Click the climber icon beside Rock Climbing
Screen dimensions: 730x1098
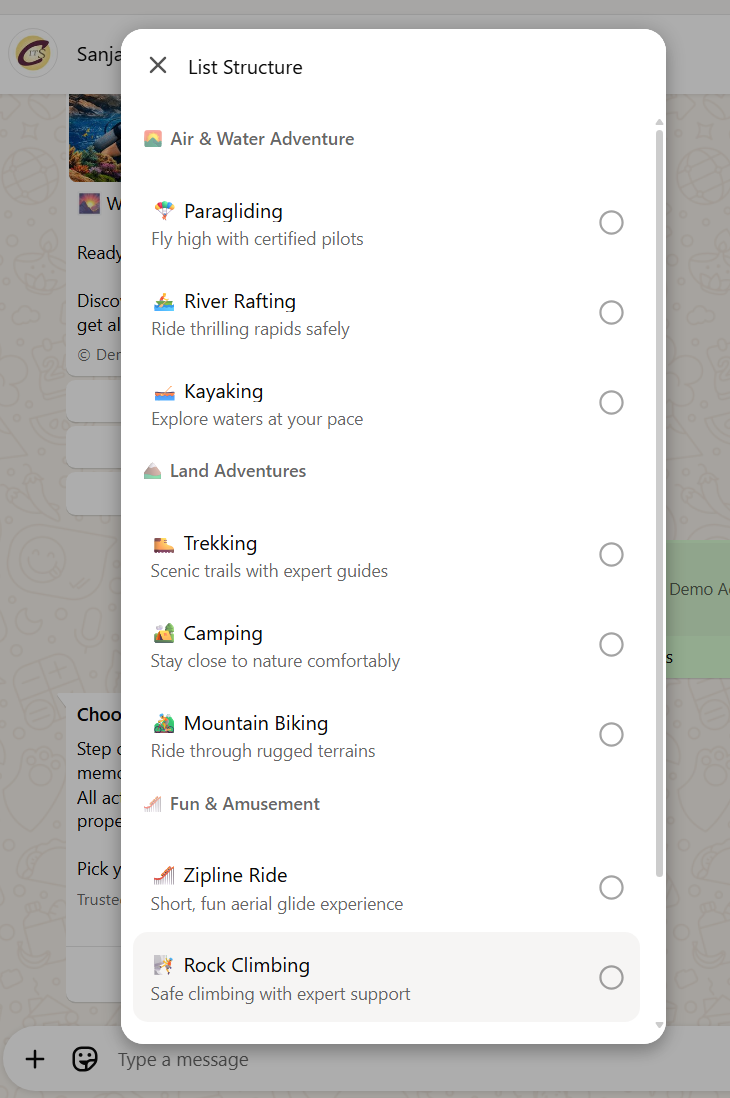163,966
